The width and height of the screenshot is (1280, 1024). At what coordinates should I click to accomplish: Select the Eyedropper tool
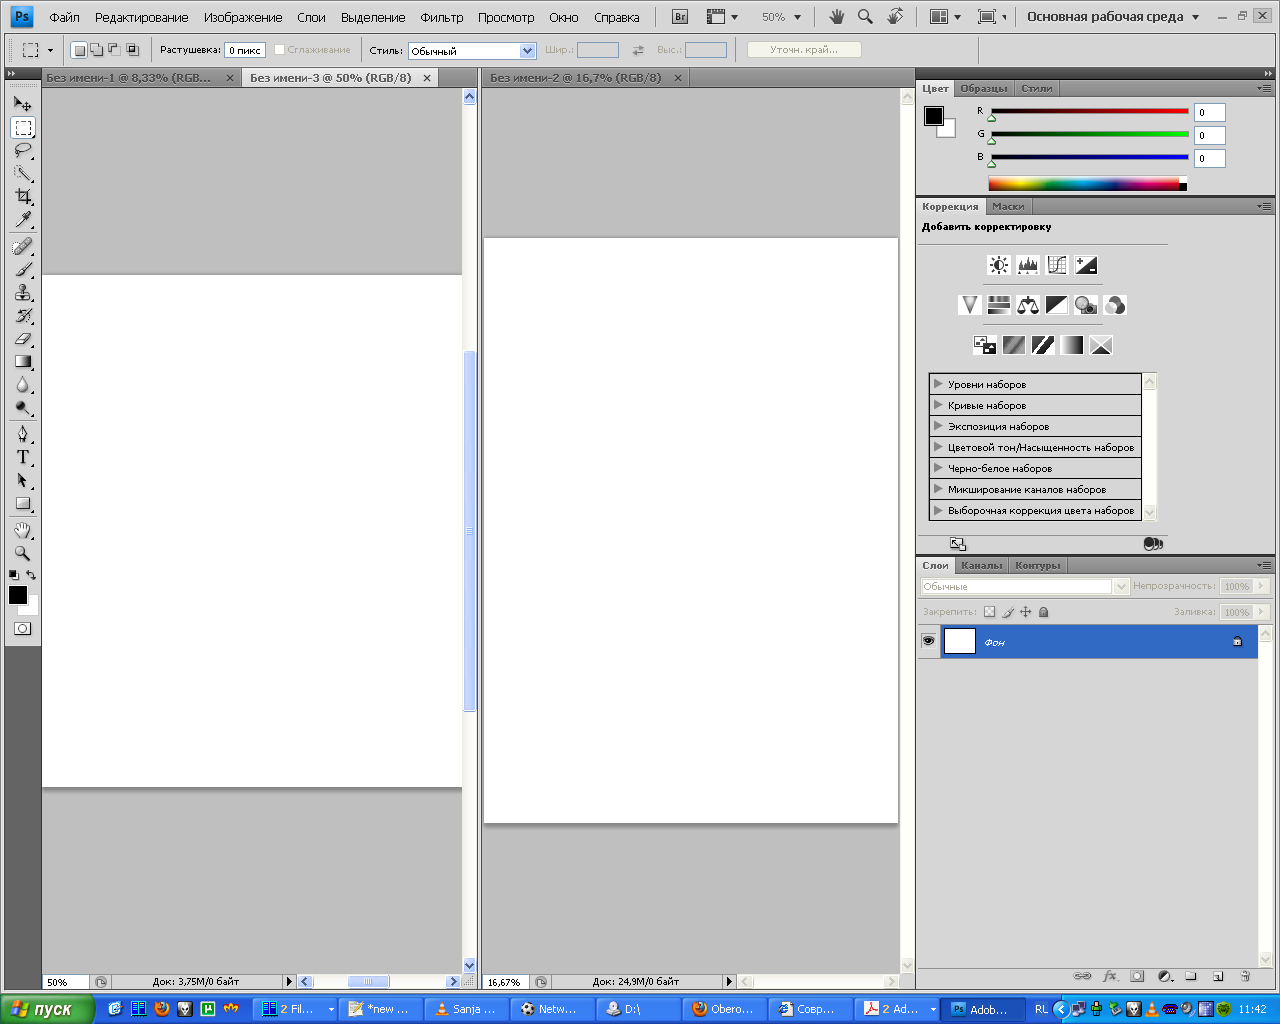click(22, 220)
